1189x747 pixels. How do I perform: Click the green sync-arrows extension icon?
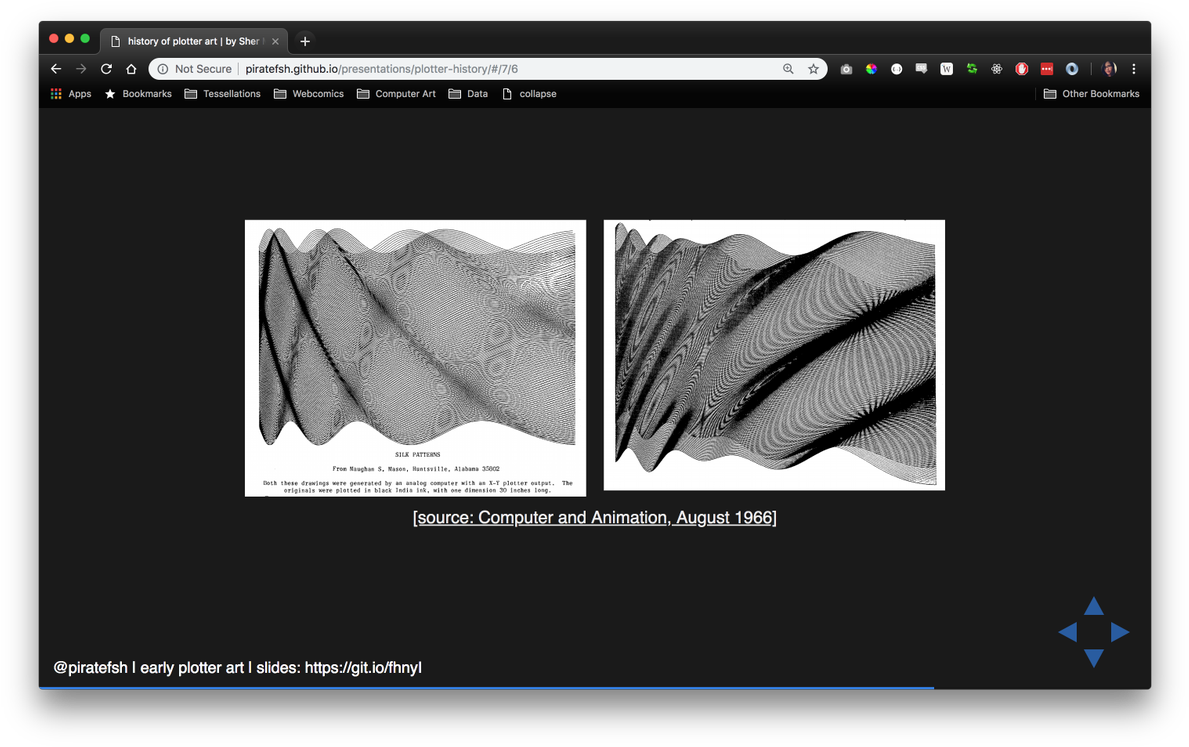coord(971,69)
